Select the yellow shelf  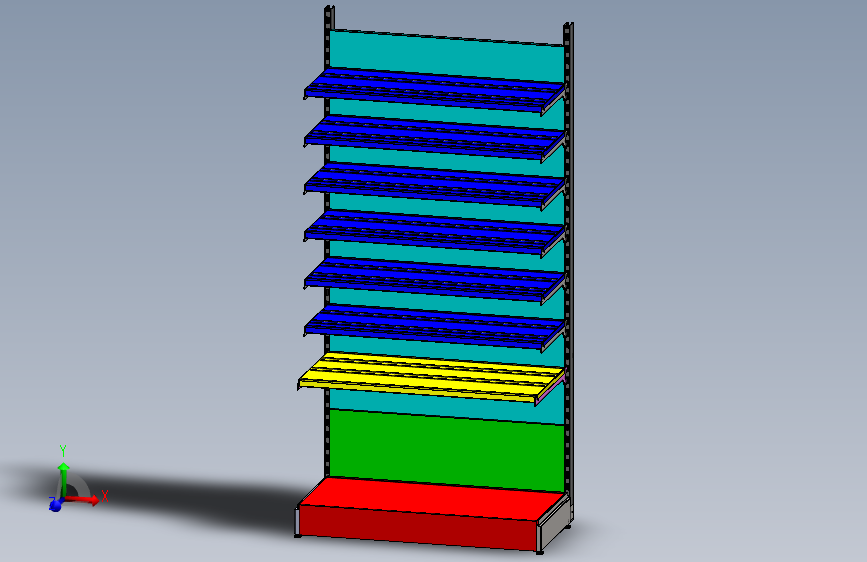pyautogui.click(x=431, y=377)
